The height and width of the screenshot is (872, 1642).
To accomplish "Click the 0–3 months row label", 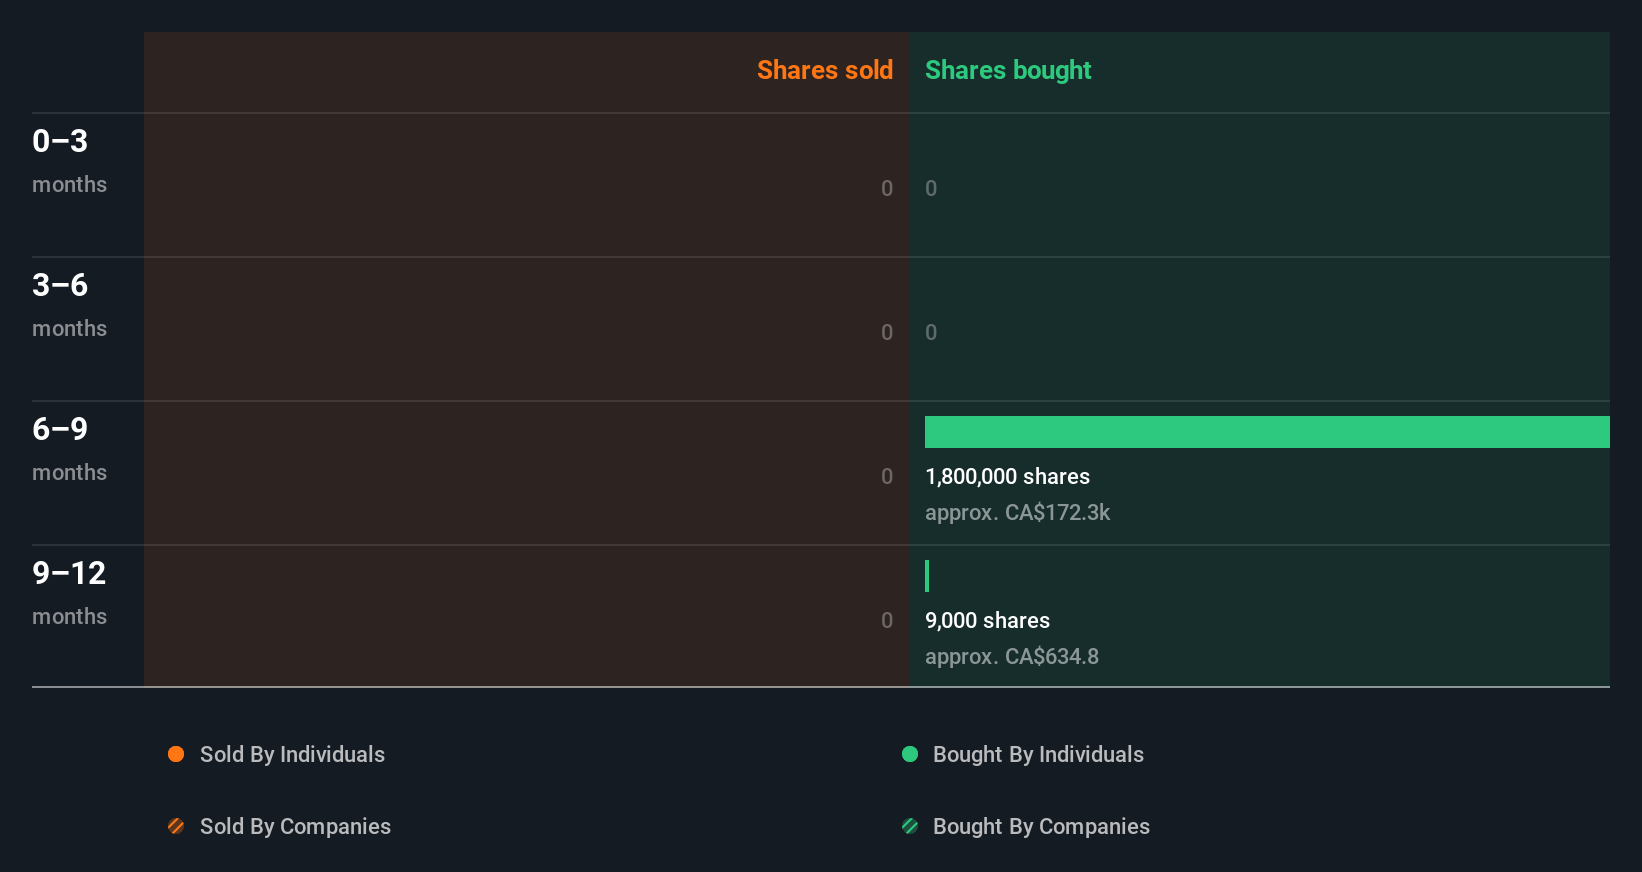I will tap(69, 161).
